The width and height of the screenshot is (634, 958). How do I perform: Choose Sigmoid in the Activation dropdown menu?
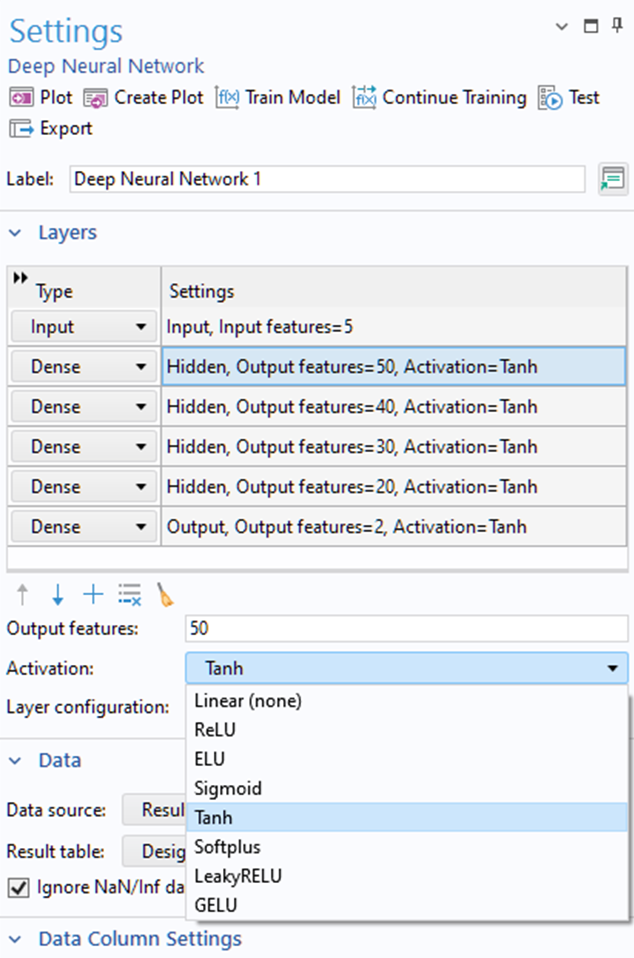[230, 788]
